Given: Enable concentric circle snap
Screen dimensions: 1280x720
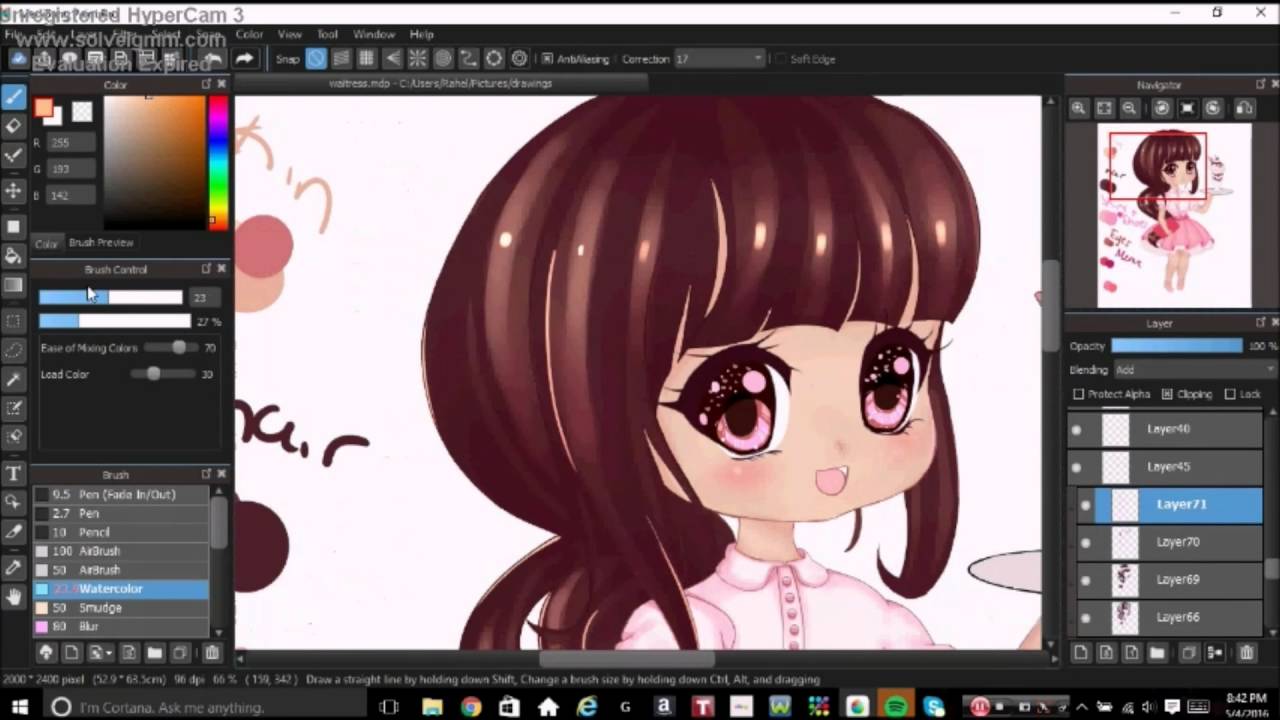Looking at the screenshot, I should tap(443, 59).
